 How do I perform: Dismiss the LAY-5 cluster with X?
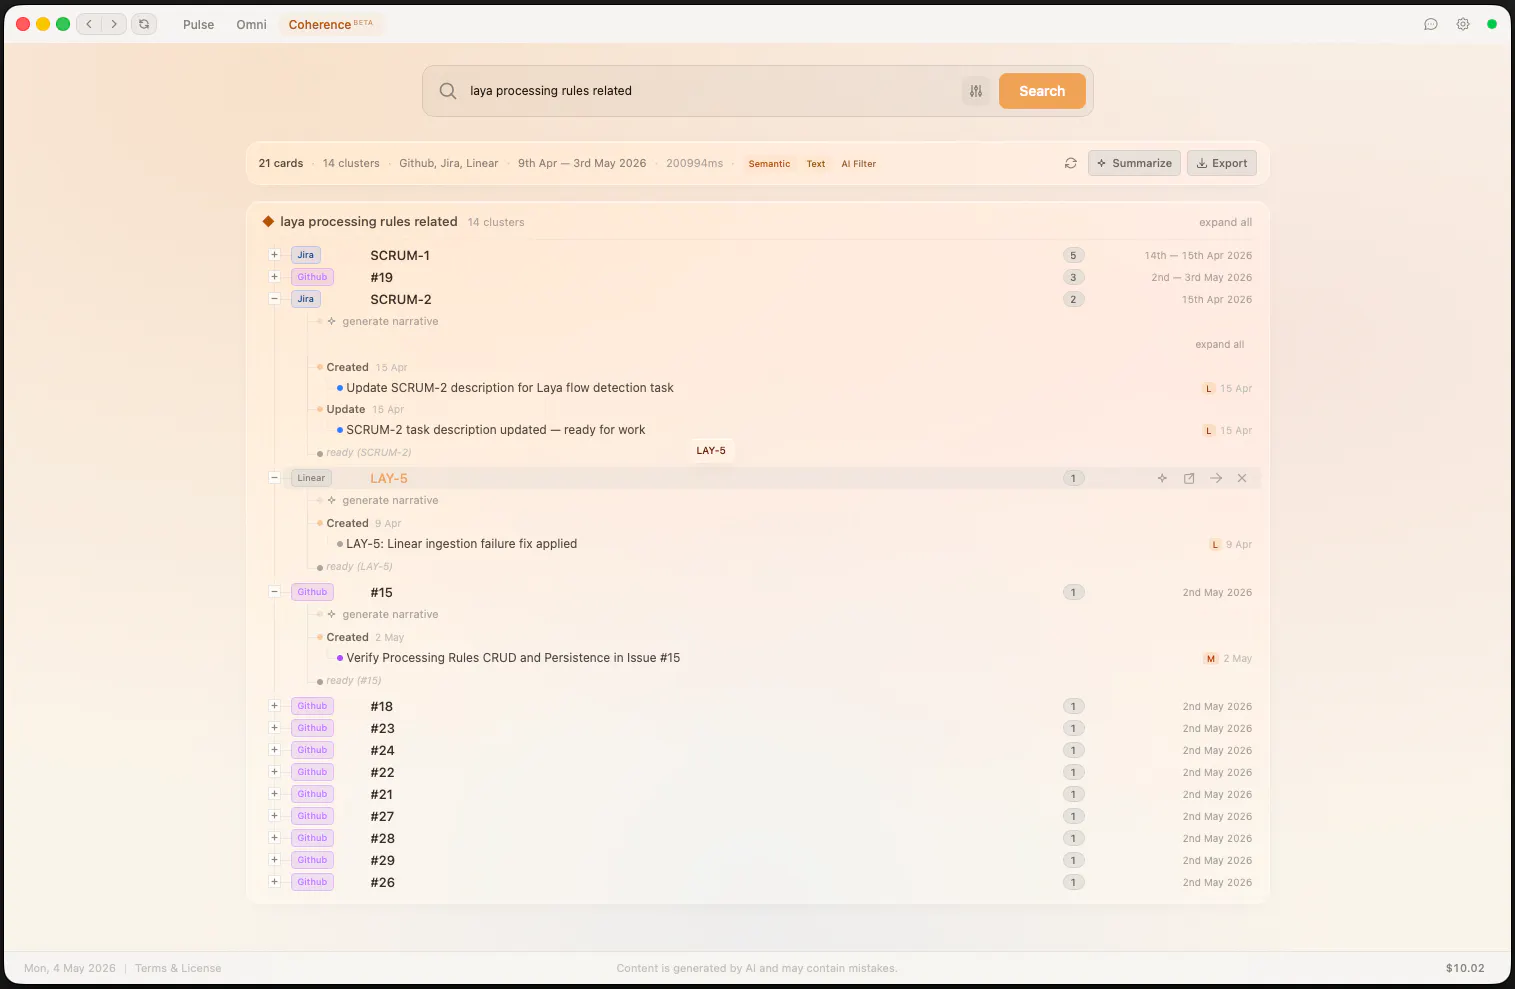[1242, 478]
